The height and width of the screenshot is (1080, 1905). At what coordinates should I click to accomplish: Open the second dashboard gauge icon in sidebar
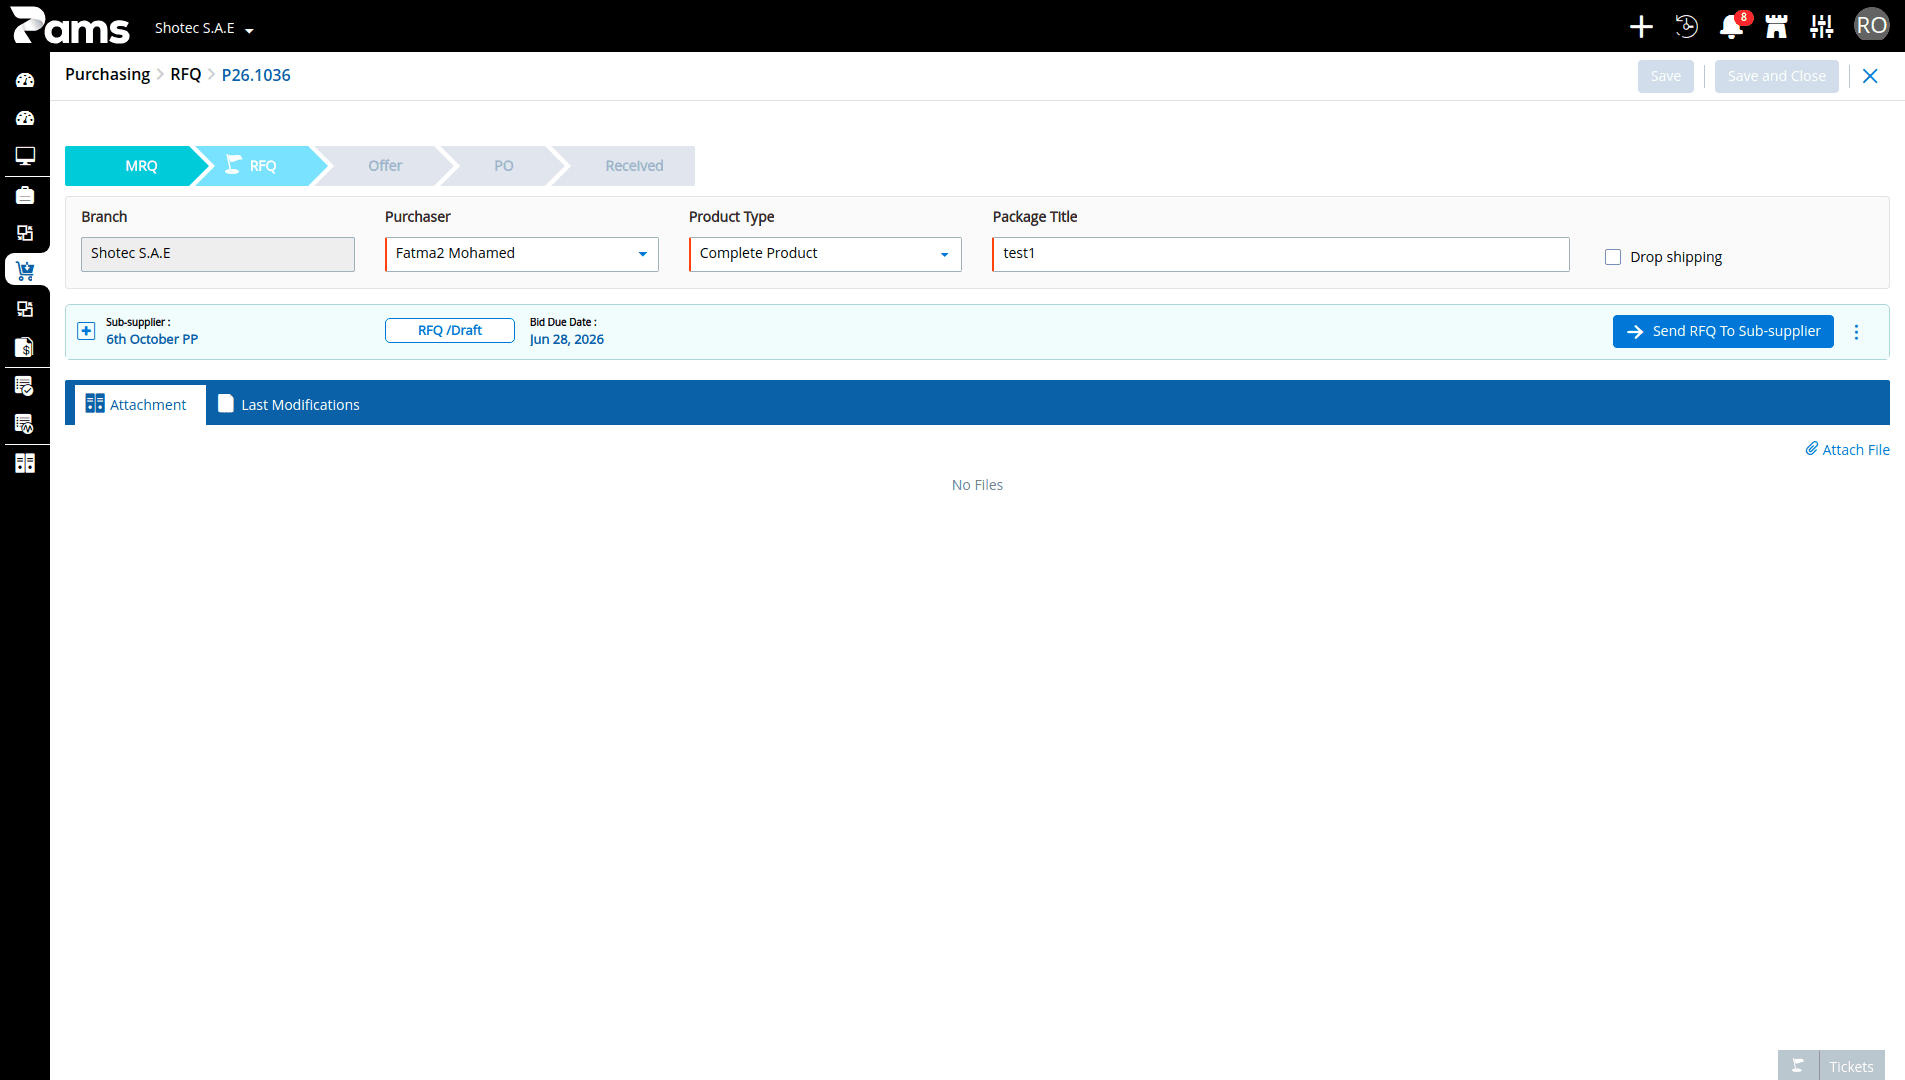coord(25,118)
